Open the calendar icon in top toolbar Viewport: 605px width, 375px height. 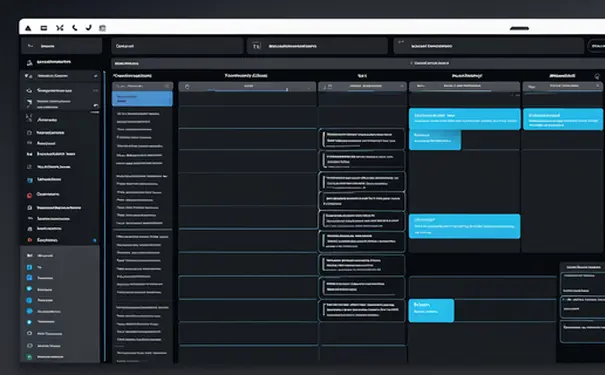coord(102,28)
